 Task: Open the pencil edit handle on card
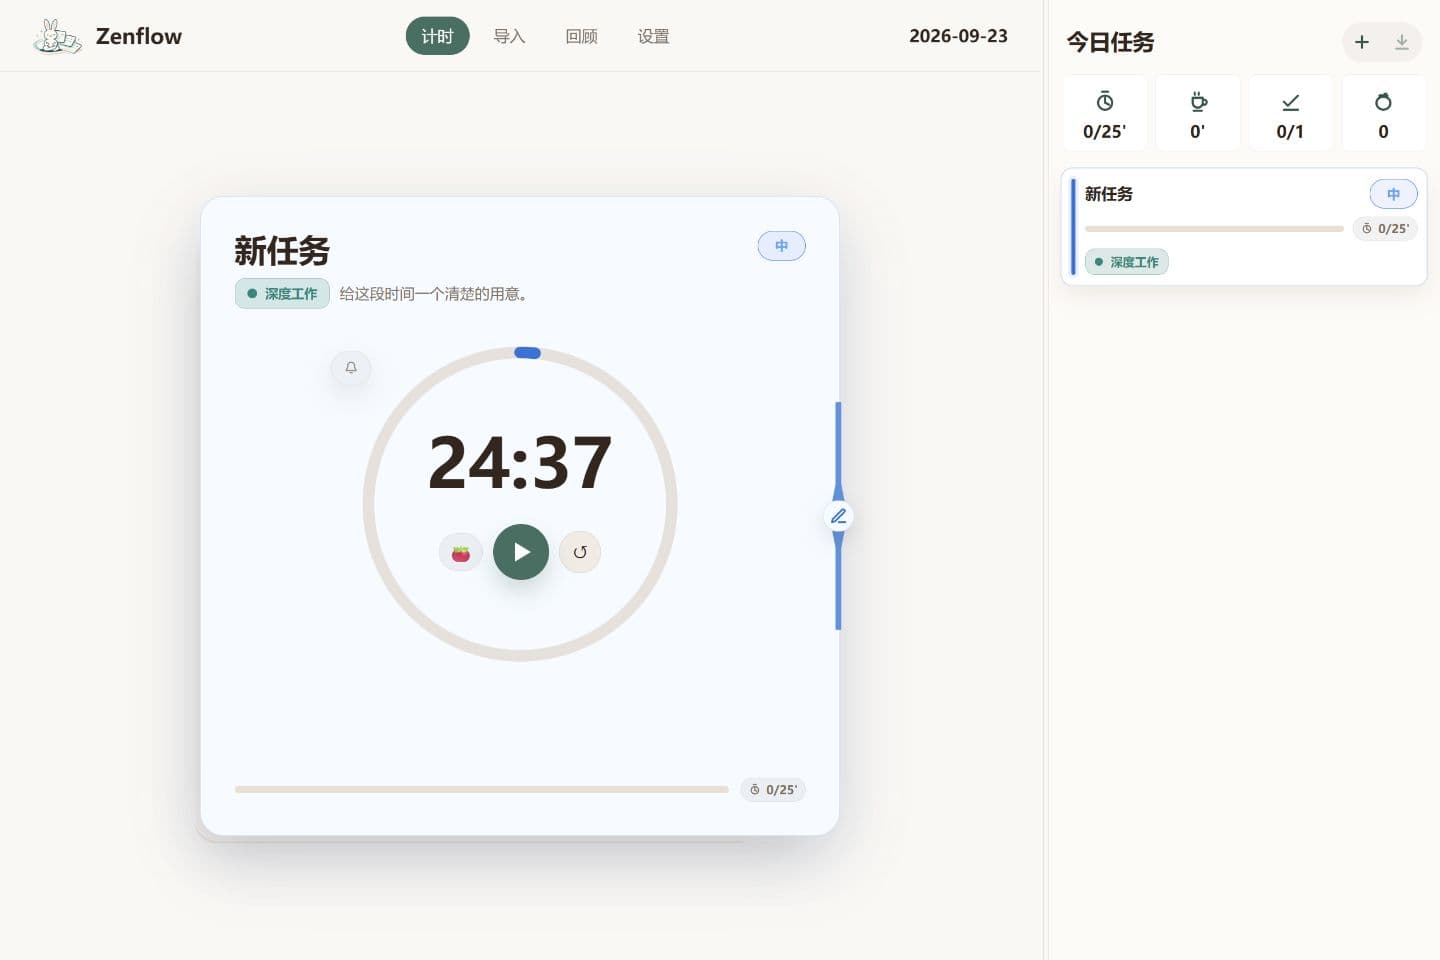(x=838, y=516)
